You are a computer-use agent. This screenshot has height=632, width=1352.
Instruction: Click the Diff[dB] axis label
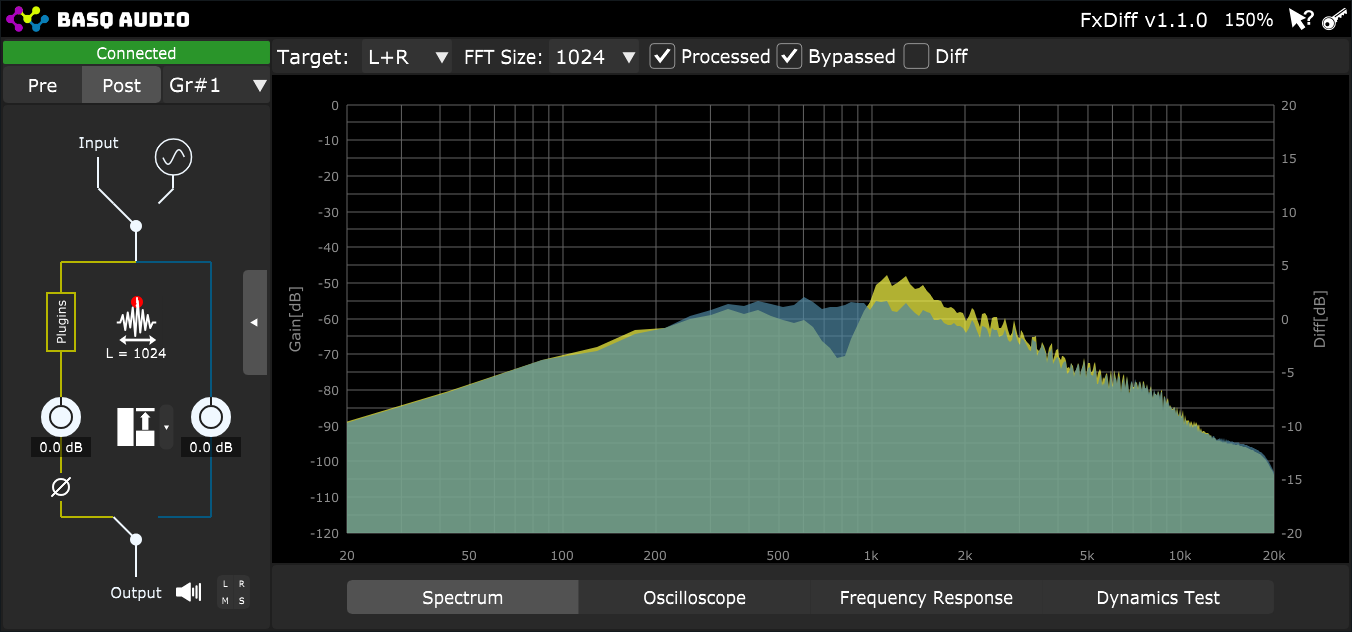(x=1320, y=320)
